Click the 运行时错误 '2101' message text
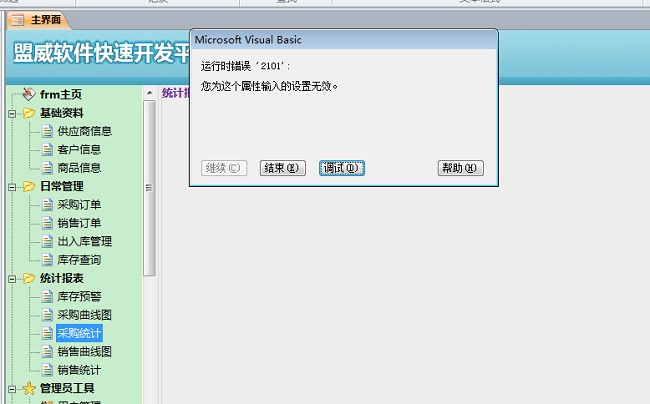 tap(245, 66)
